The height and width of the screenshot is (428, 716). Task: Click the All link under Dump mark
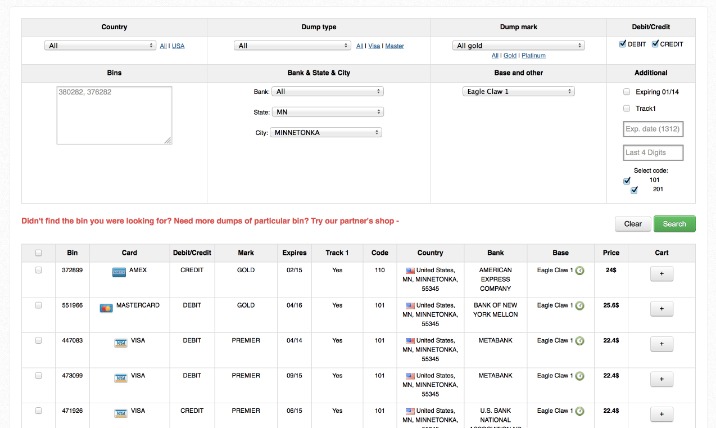(x=495, y=56)
